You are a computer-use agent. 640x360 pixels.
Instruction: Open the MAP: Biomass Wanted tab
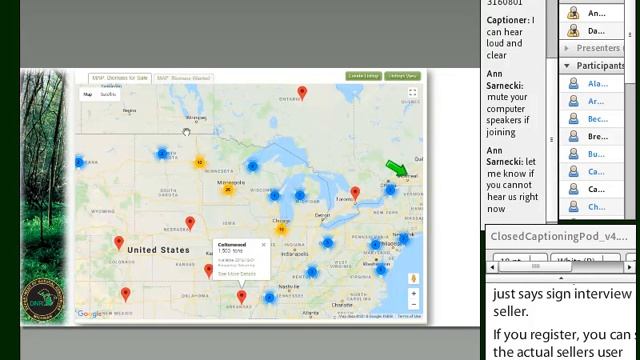(x=183, y=78)
